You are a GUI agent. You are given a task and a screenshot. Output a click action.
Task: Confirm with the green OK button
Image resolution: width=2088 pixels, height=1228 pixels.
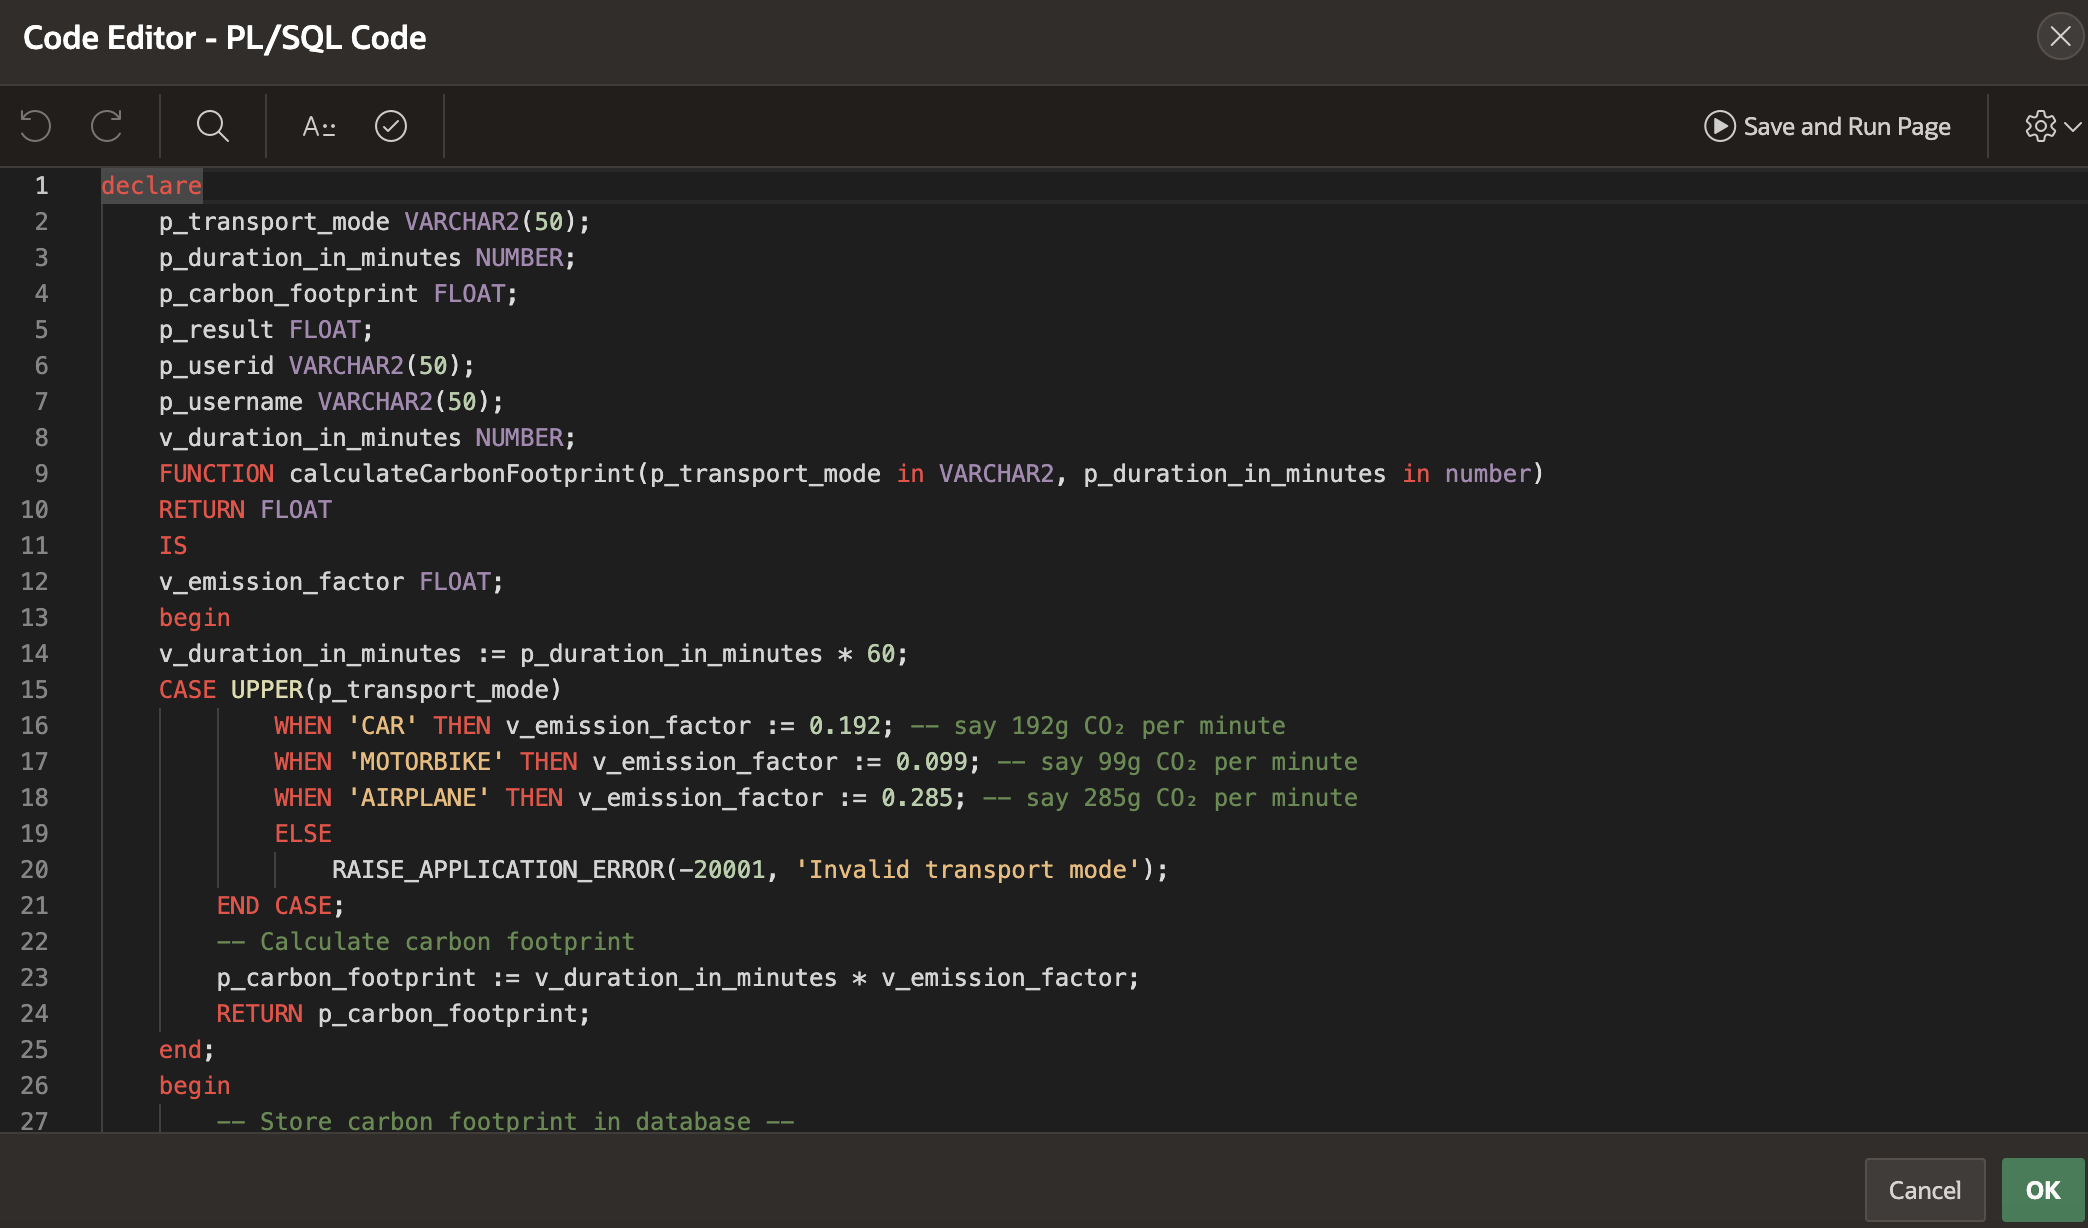(2042, 1190)
